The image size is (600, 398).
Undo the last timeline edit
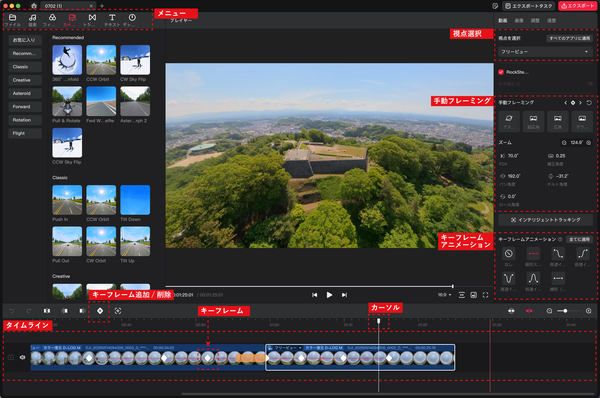pyautogui.click(x=12, y=311)
